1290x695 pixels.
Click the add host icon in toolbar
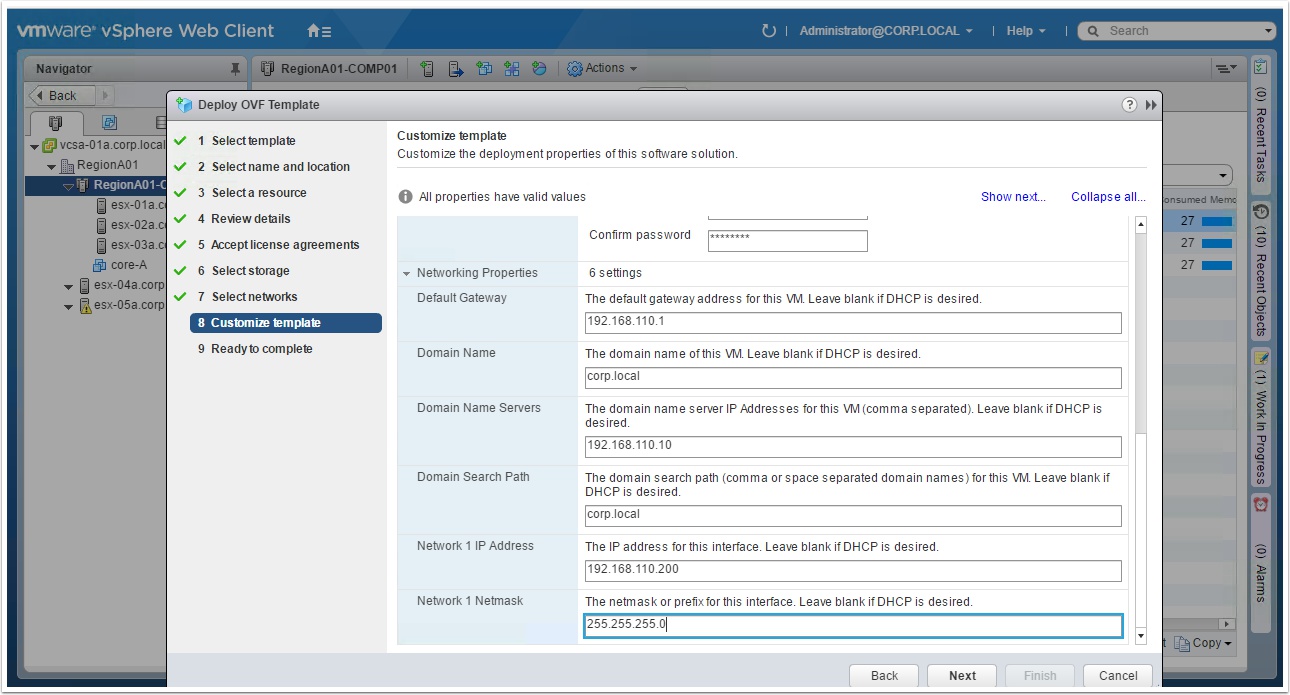pos(427,68)
